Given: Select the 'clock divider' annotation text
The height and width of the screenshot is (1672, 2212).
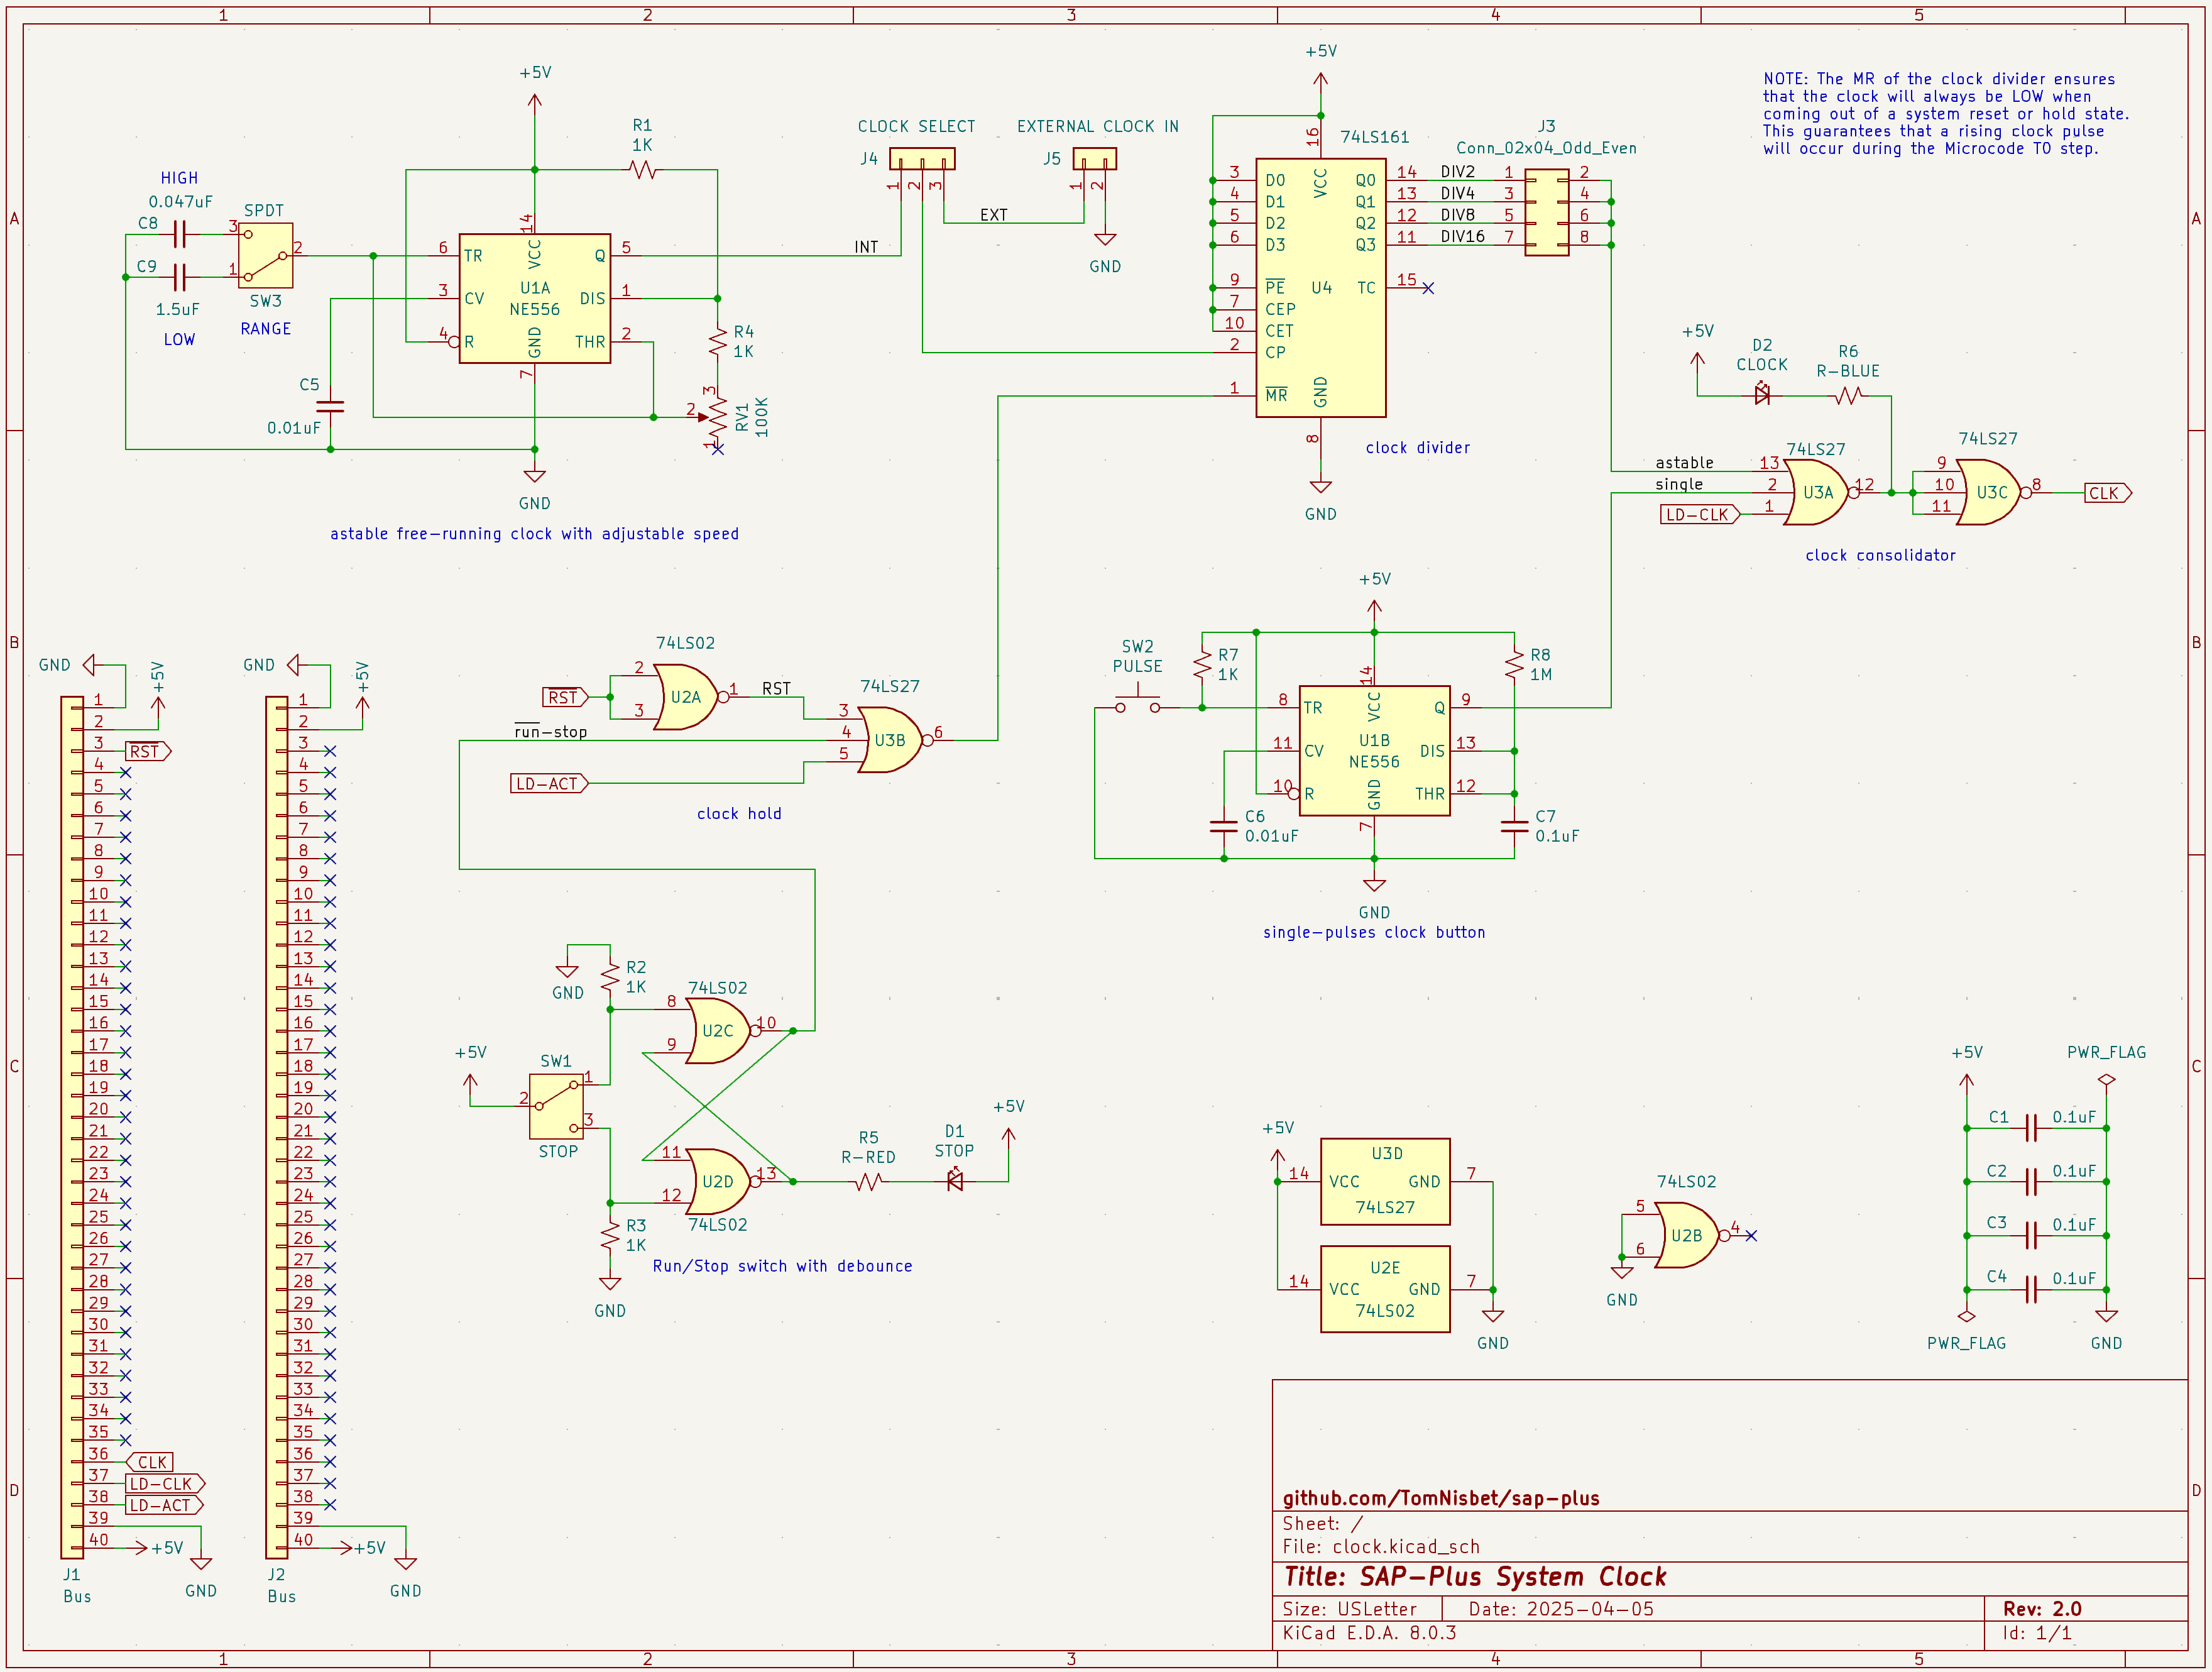Looking at the screenshot, I should (1418, 448).
